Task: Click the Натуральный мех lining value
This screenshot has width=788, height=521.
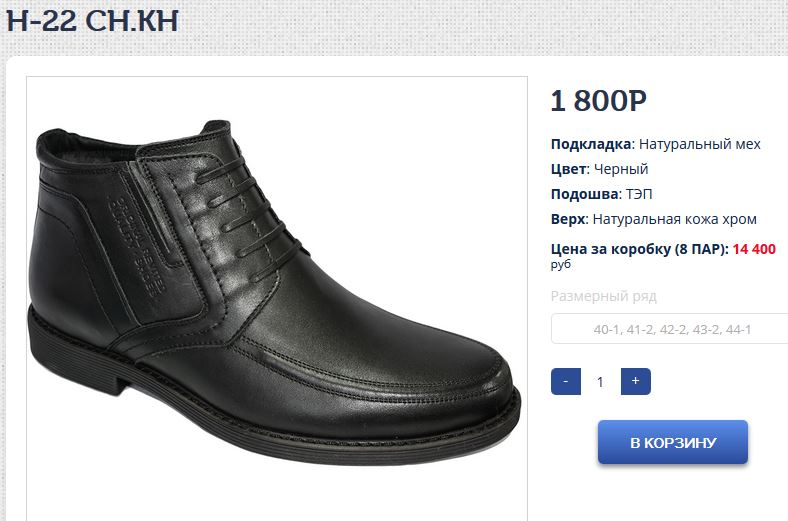Action: point(700,144)
